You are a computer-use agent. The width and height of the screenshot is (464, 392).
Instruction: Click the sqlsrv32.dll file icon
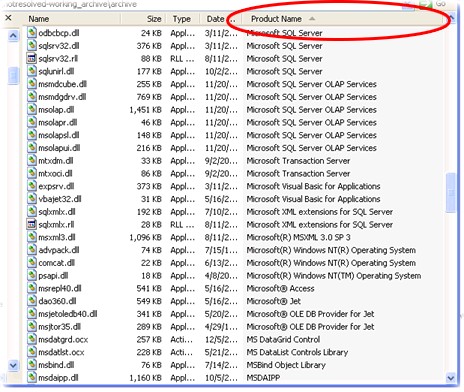click(32, 45)
